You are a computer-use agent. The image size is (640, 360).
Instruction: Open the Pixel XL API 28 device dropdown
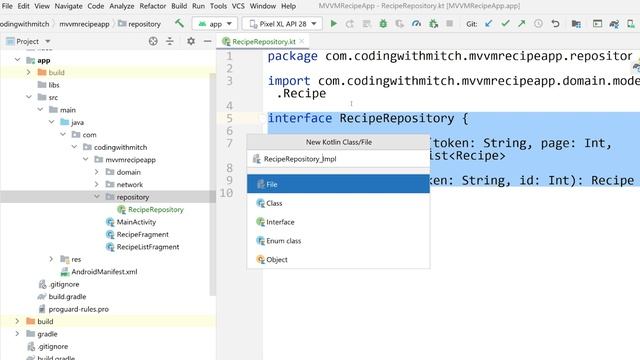tap(283, 24)
